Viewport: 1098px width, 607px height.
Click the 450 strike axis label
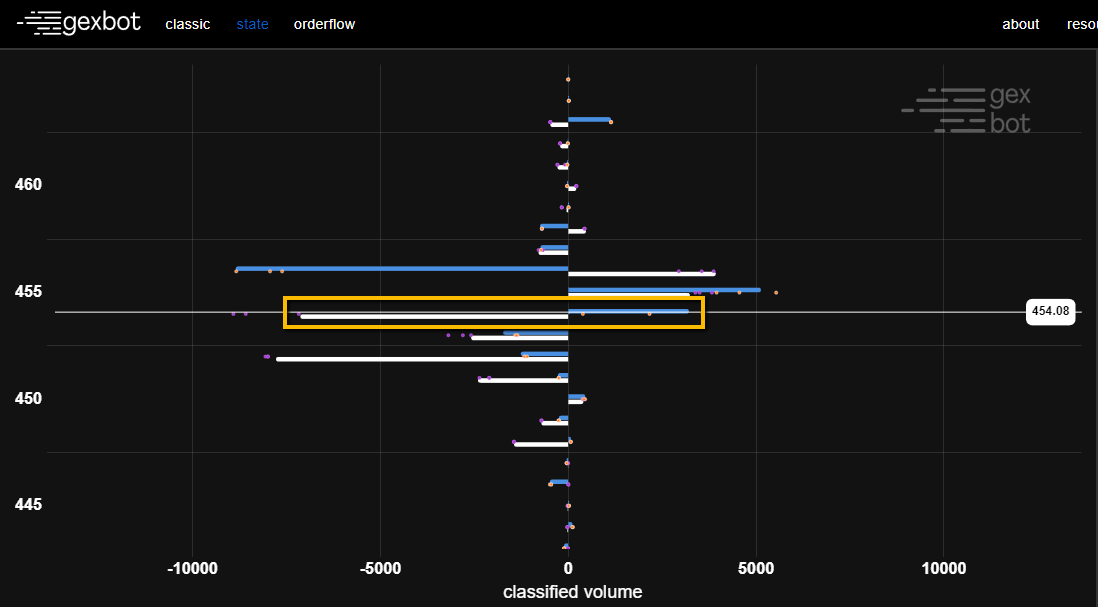coord(29,398)
